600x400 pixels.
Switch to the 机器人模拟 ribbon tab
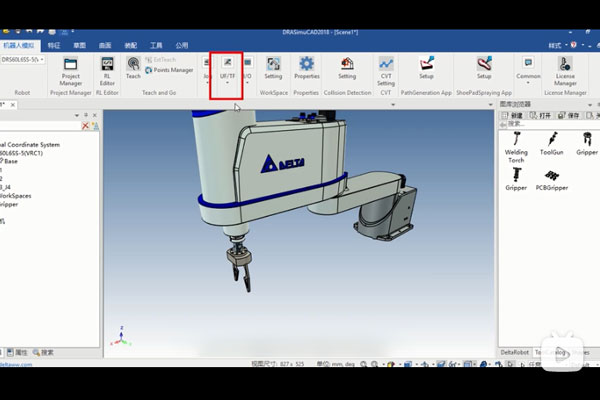(19, 45)
